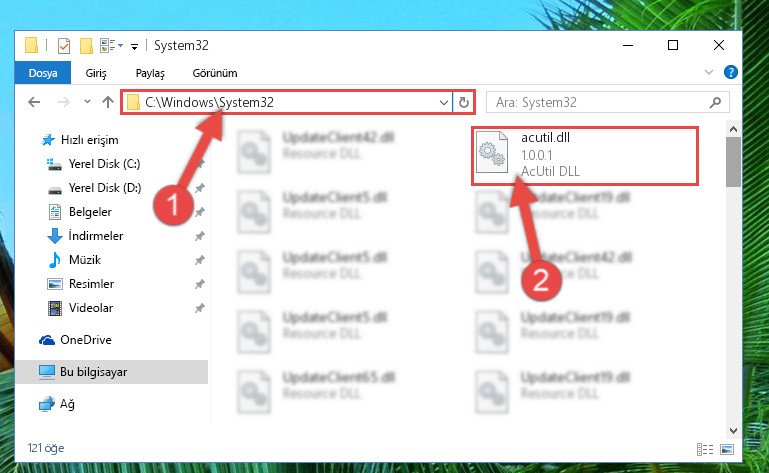Image resolution: width=769 pixels, height=473 pixels.
Task: Select OneDrive in the navigation pane
Action: pyautogui.click(x=85, y=340)
